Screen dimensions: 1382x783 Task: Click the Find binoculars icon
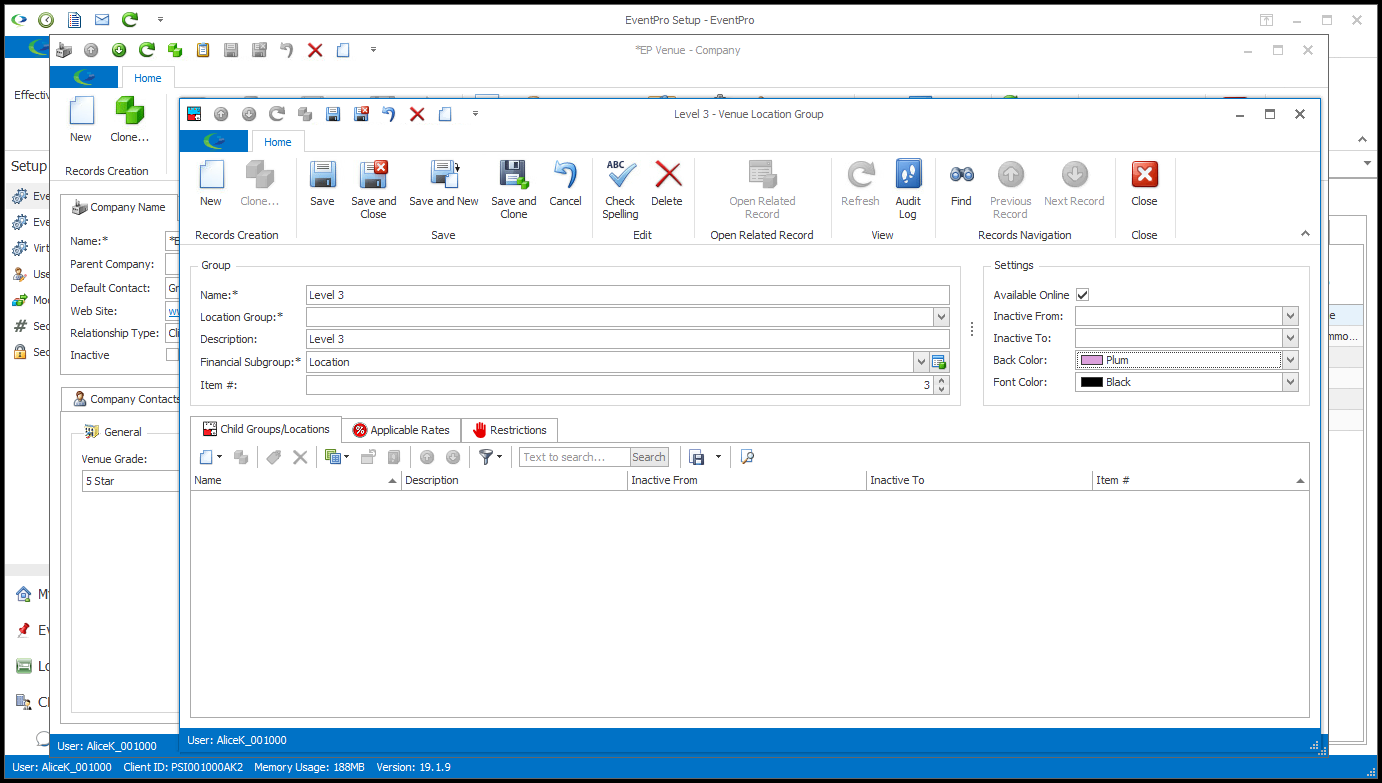point(961,175)
